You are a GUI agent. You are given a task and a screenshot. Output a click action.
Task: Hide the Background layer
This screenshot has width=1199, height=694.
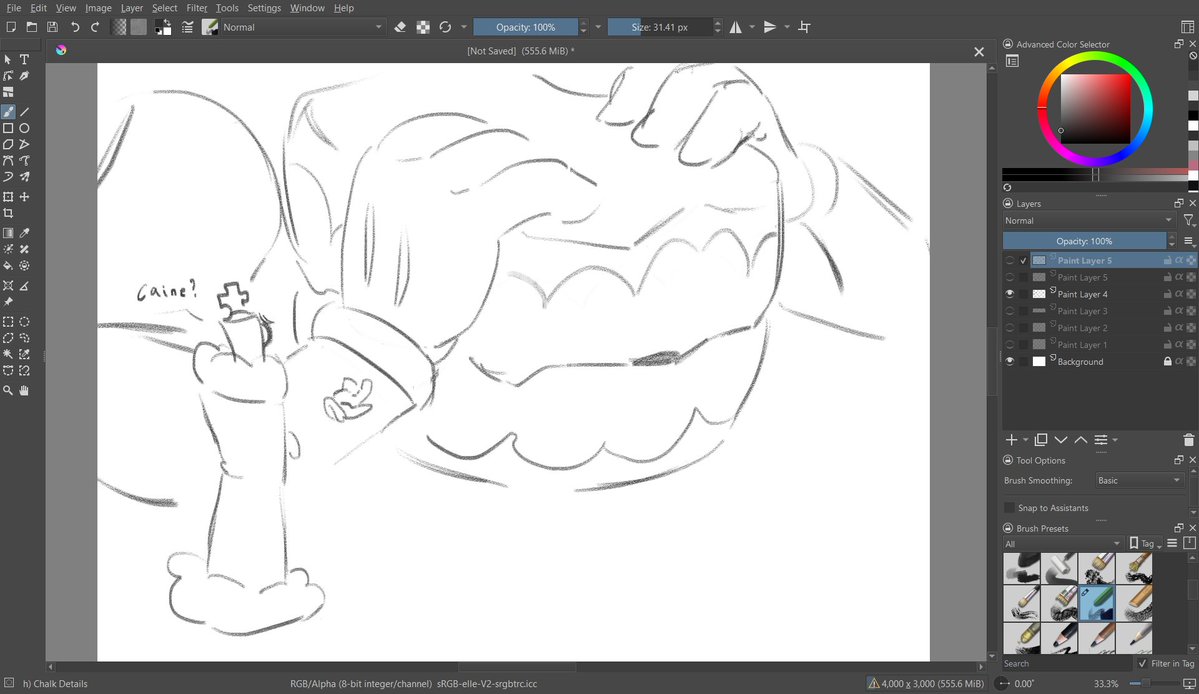1009,362
